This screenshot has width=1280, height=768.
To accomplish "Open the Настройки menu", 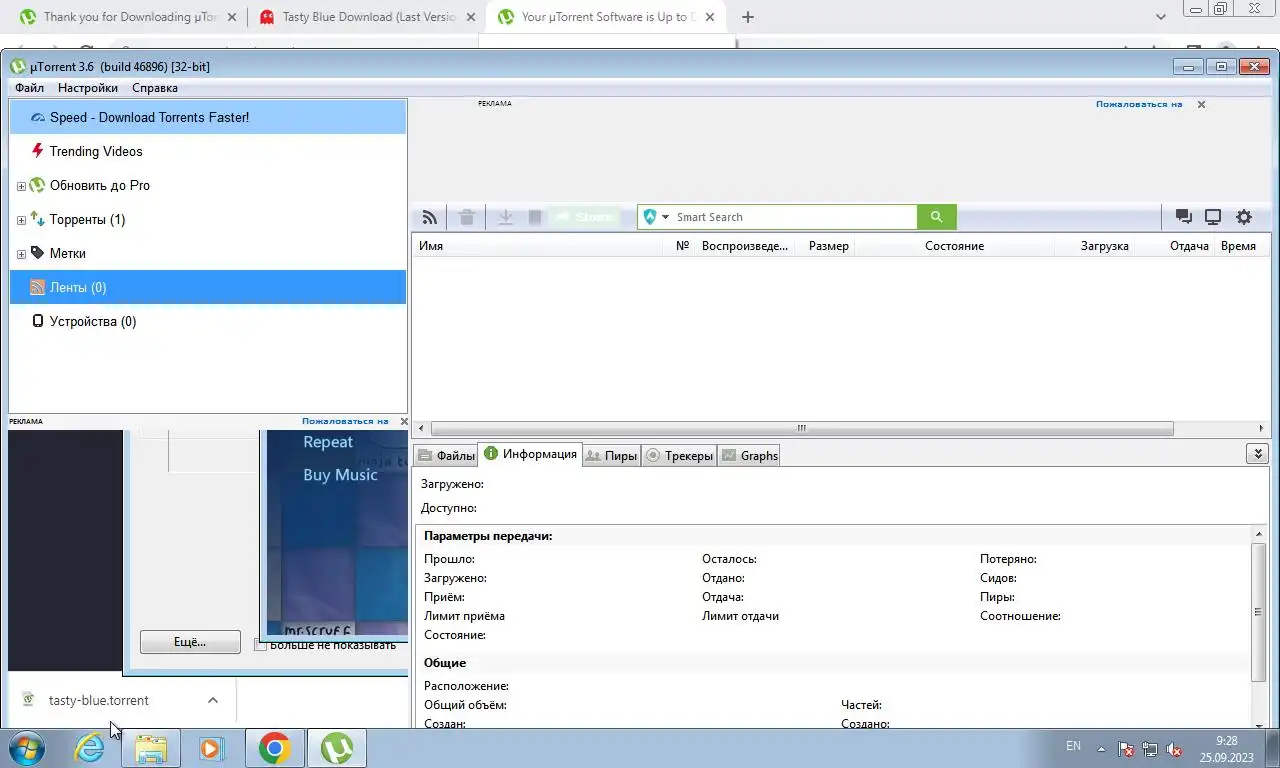I will coord(88,88).
